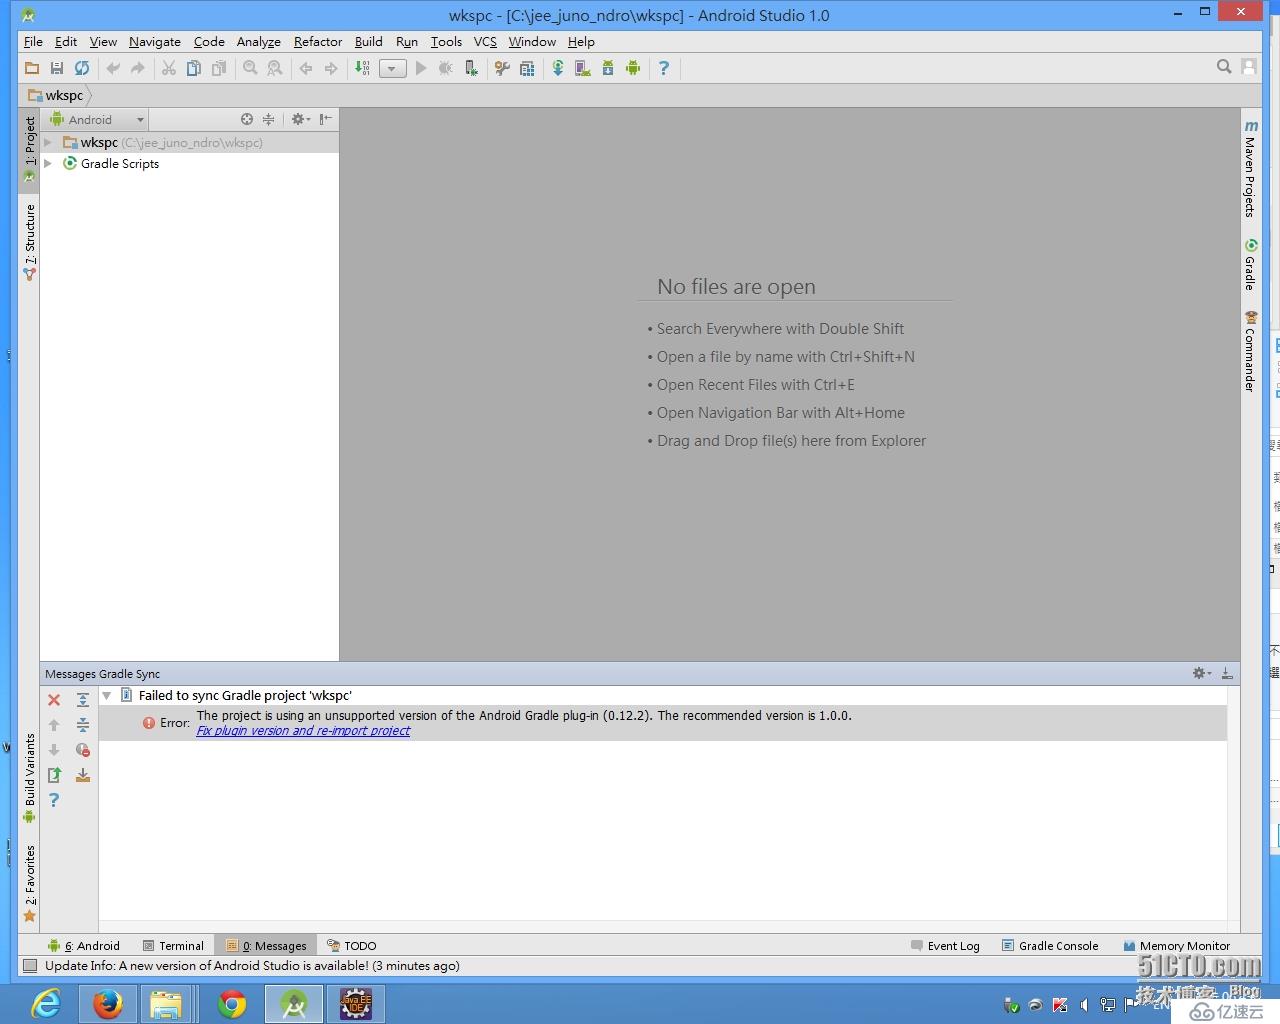Click the Save All toolbar icon
Screen dimensions: 1280x1024
57,68
